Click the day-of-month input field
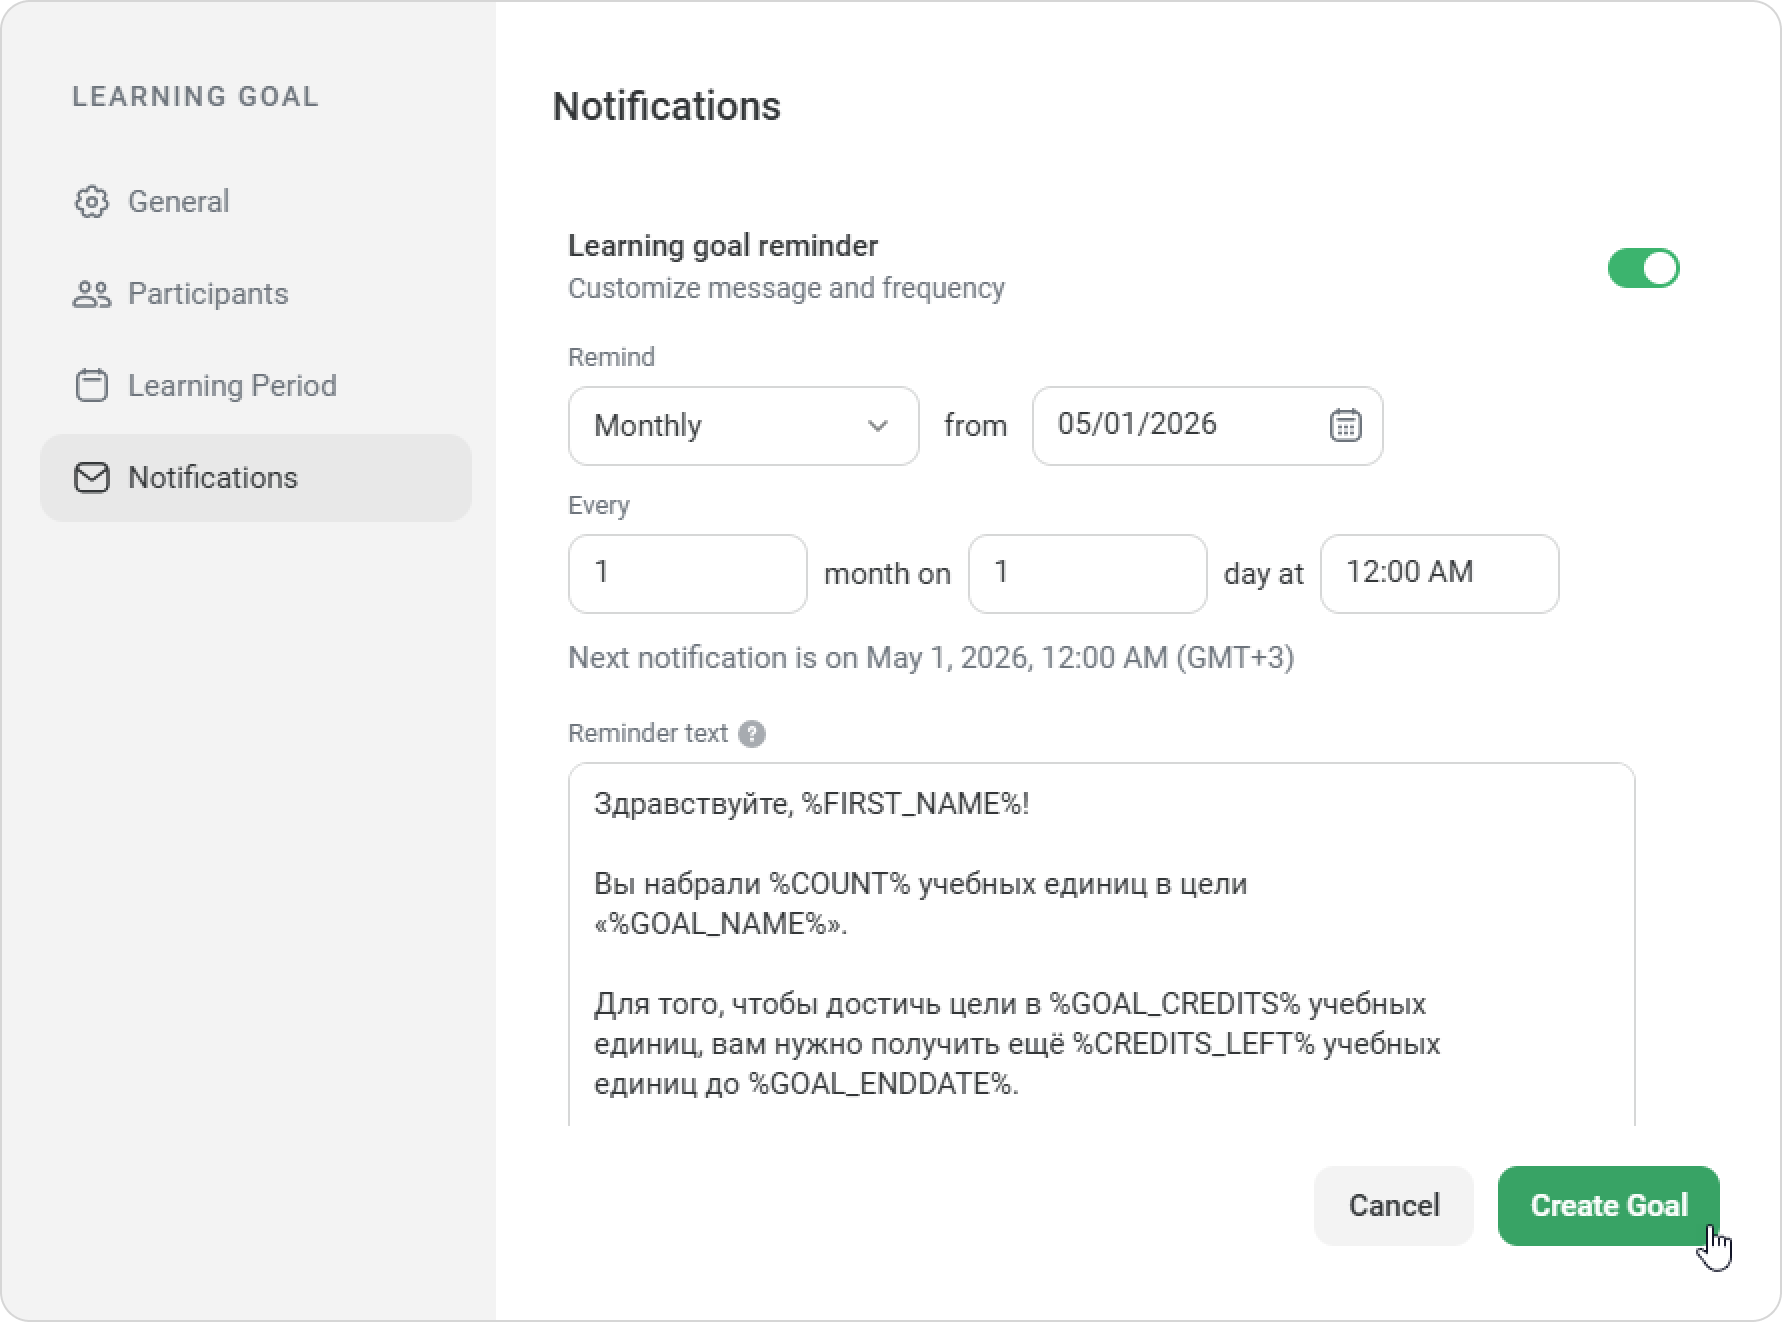 [1087, 573]
